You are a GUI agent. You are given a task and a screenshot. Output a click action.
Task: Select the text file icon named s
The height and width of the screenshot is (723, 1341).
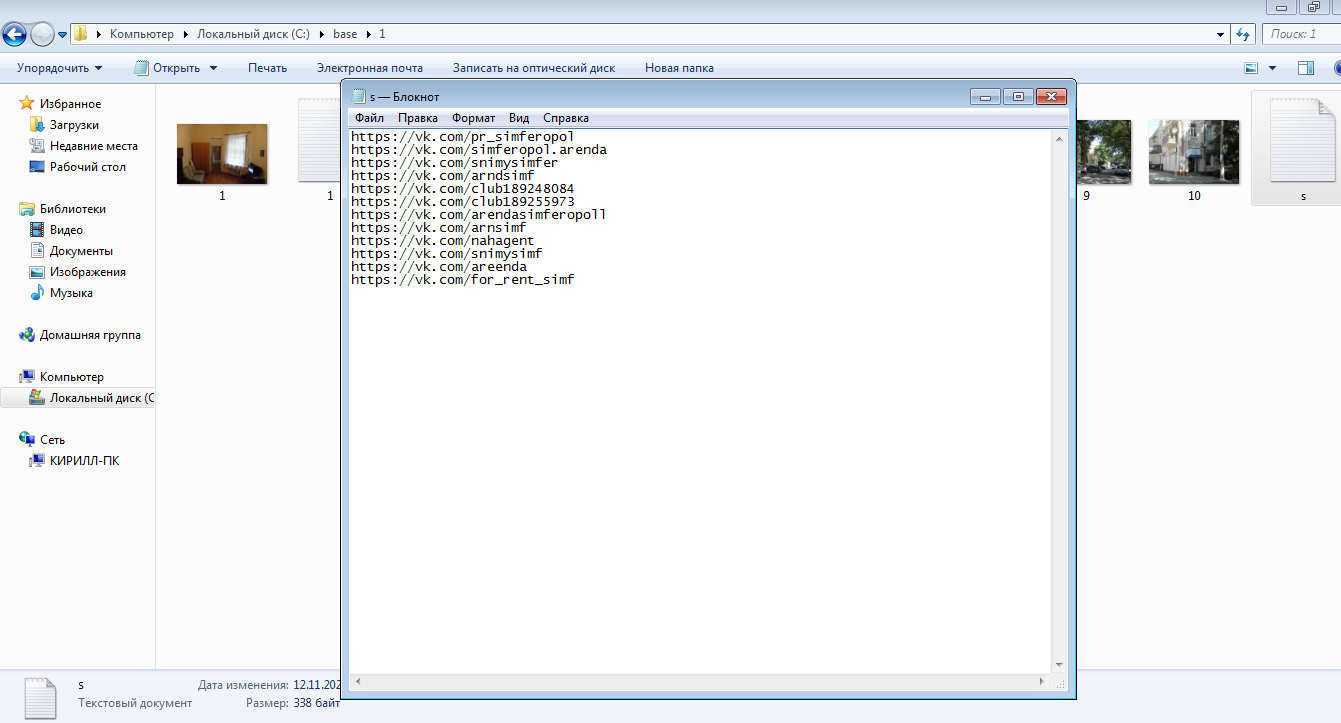[x=1303, y=143]
